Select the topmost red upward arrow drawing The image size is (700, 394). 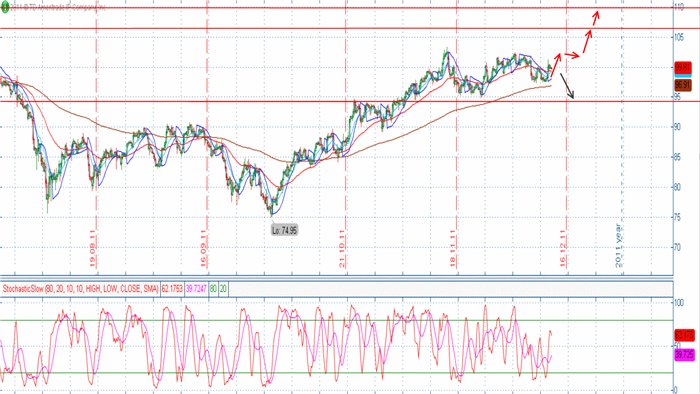click(x=596, y=18)
